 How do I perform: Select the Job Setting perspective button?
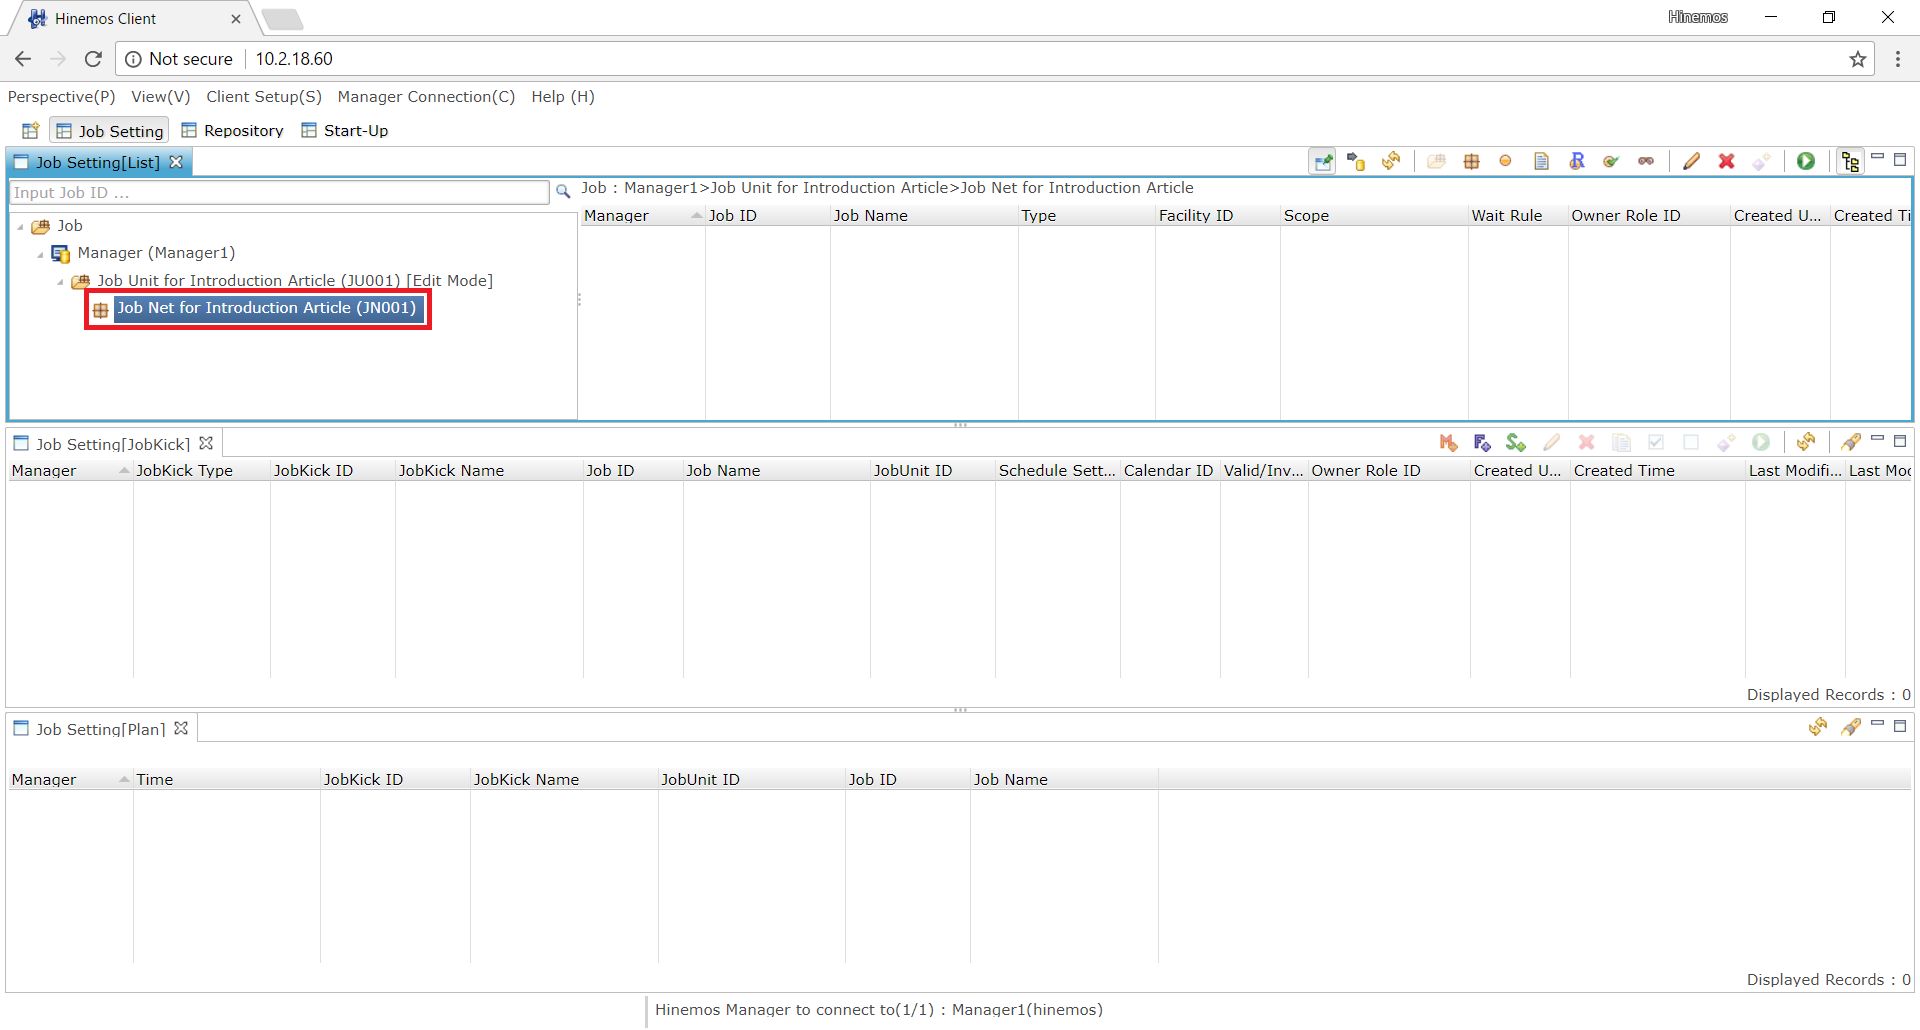click(x=109, y=130)
